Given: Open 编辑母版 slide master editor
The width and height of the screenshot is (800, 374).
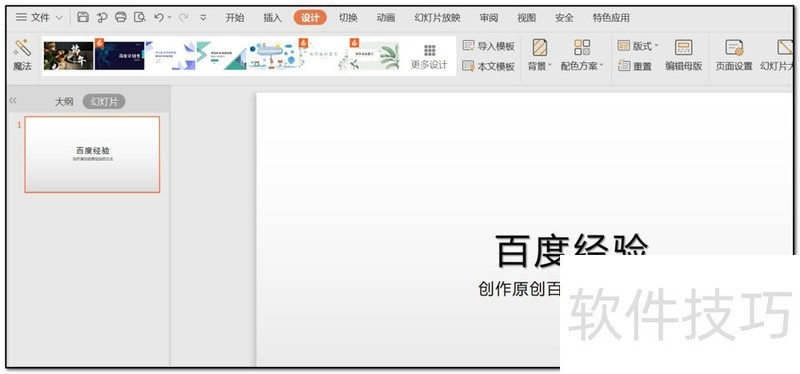Looking at the screenshot, I should (x=683, y=55).
